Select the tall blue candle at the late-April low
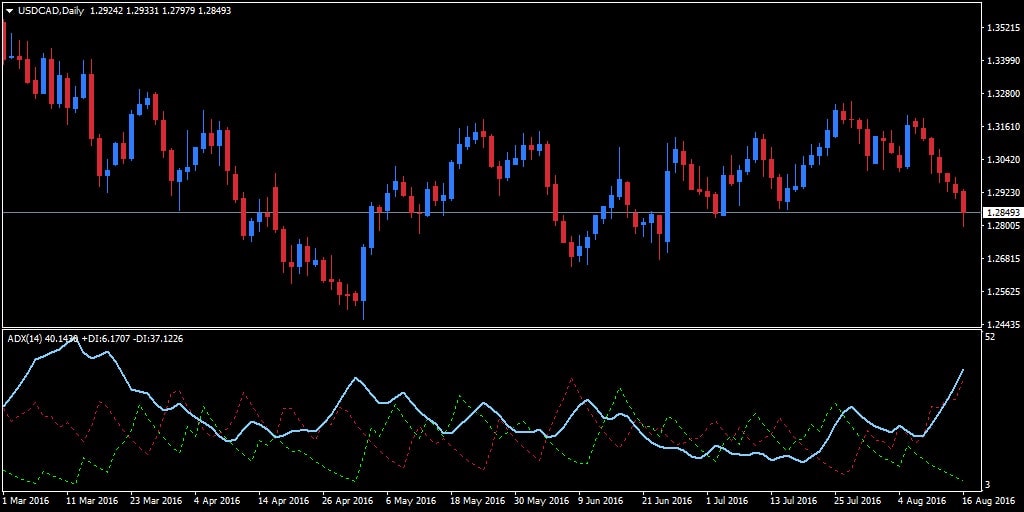 point(363,274)
